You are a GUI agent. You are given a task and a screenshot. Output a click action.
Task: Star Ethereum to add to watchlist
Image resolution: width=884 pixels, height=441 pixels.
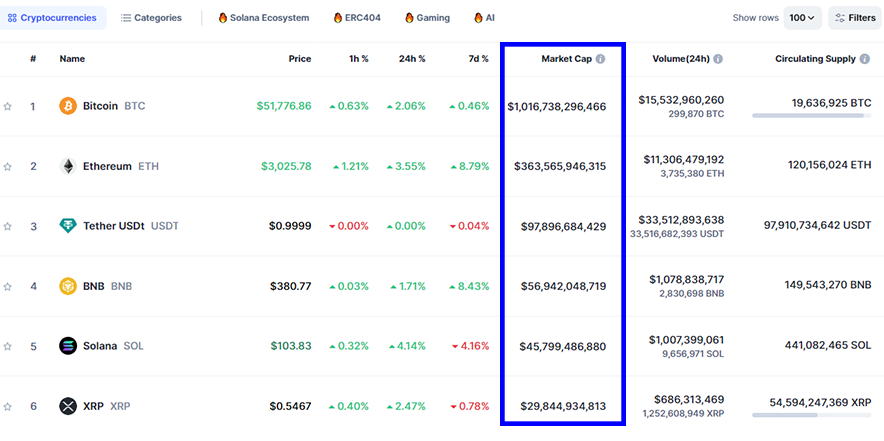(7, 166)
